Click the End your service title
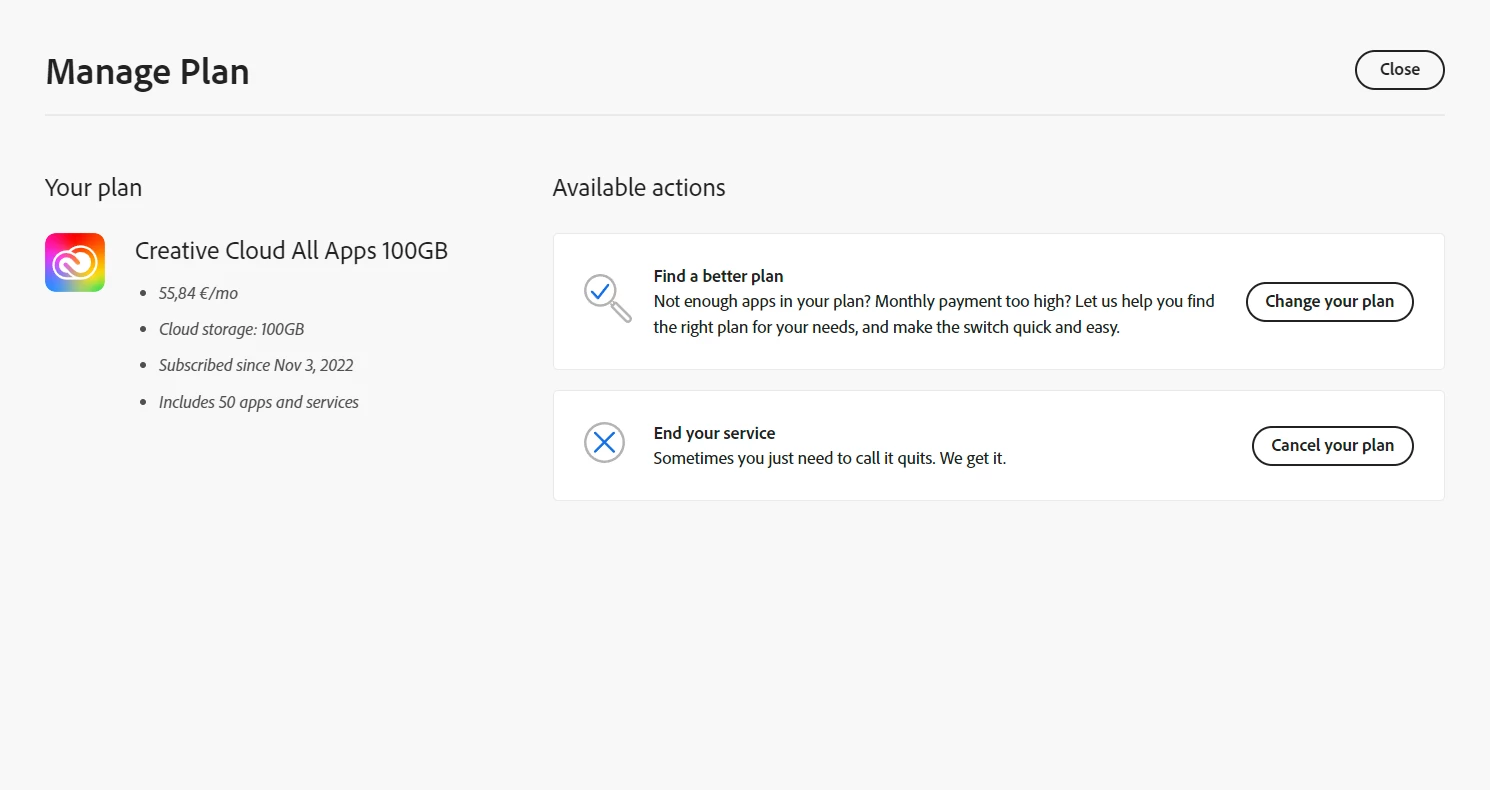The width and height of the screenshot is (1490, 790). coord(714,433)
